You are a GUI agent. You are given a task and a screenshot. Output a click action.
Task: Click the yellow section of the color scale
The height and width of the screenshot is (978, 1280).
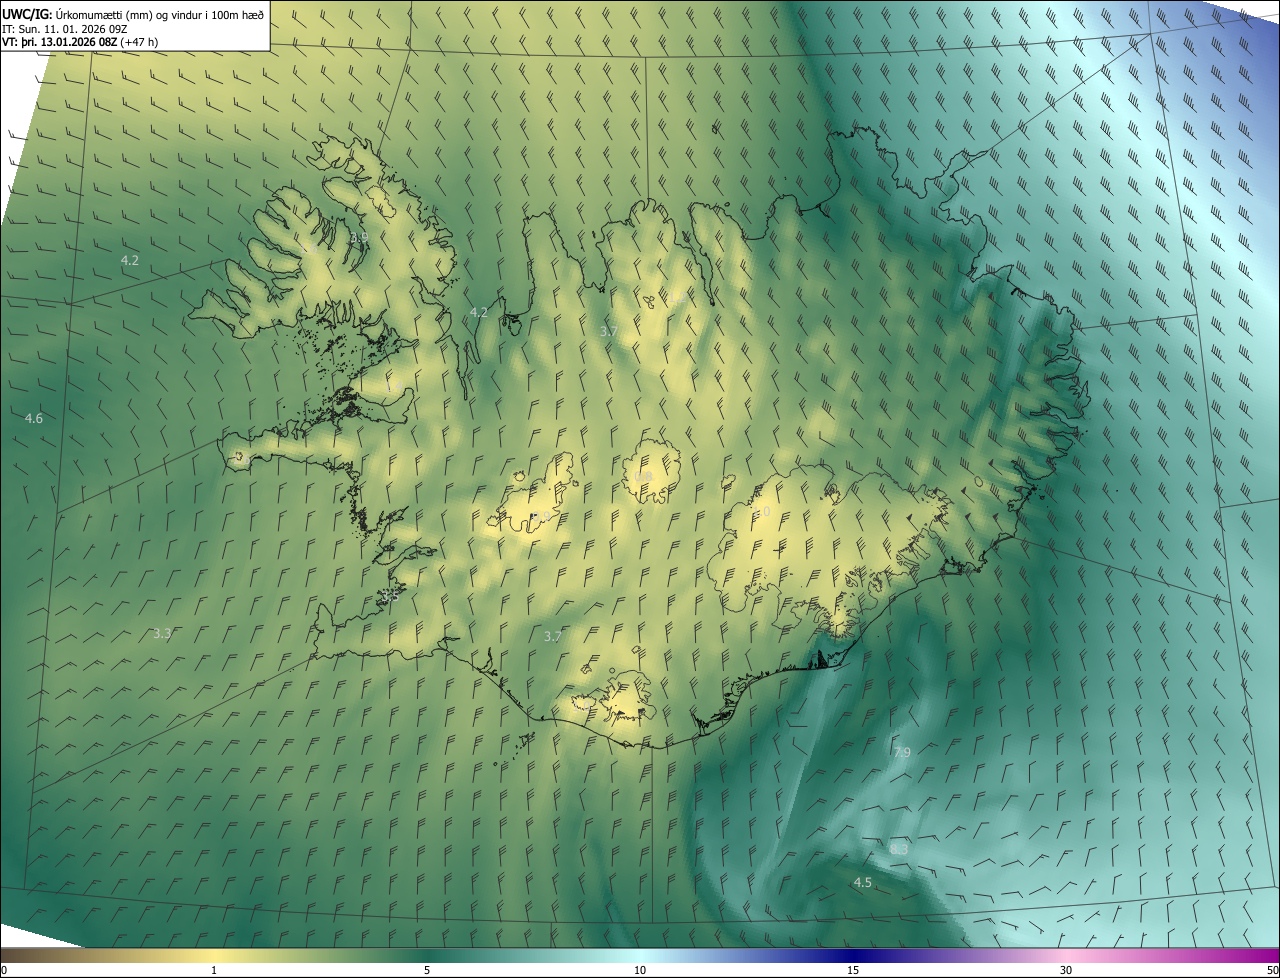click(214, 955)
